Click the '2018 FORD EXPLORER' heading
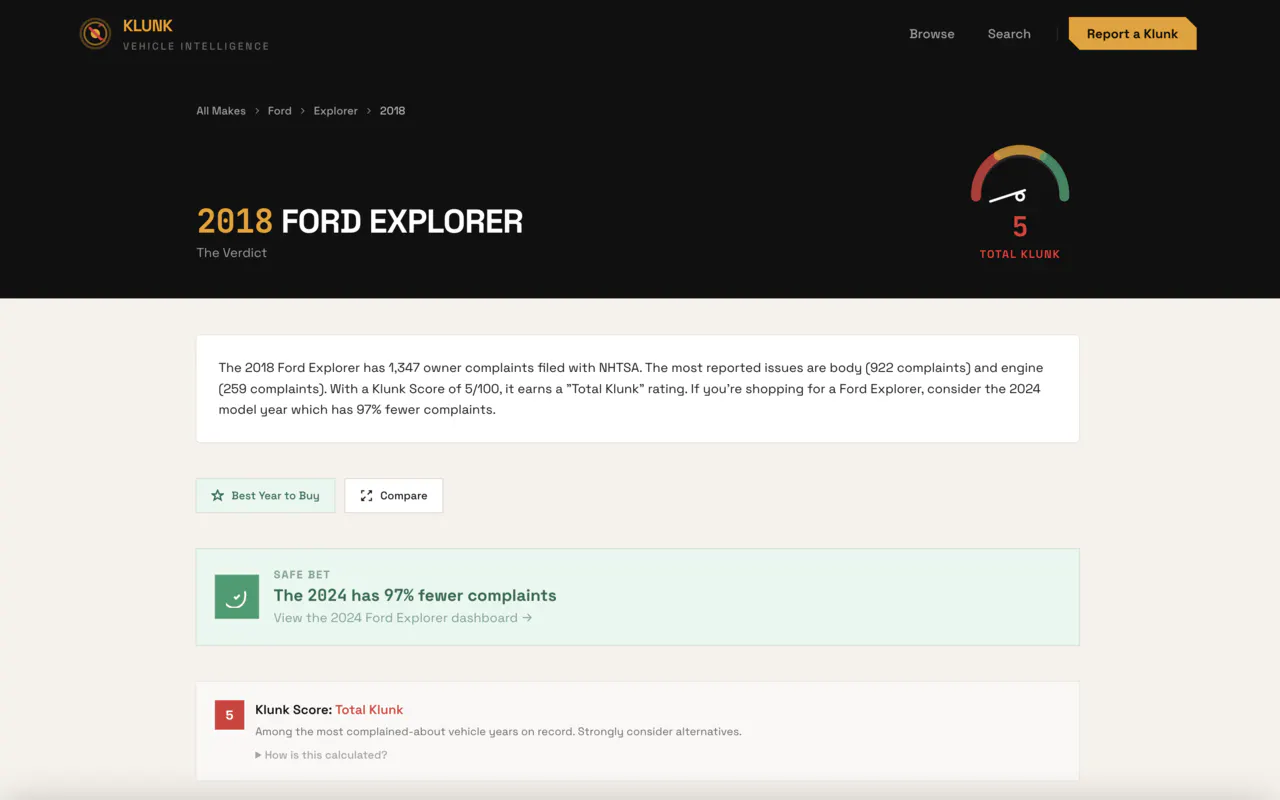1280x800 pixels. [360, 221]
